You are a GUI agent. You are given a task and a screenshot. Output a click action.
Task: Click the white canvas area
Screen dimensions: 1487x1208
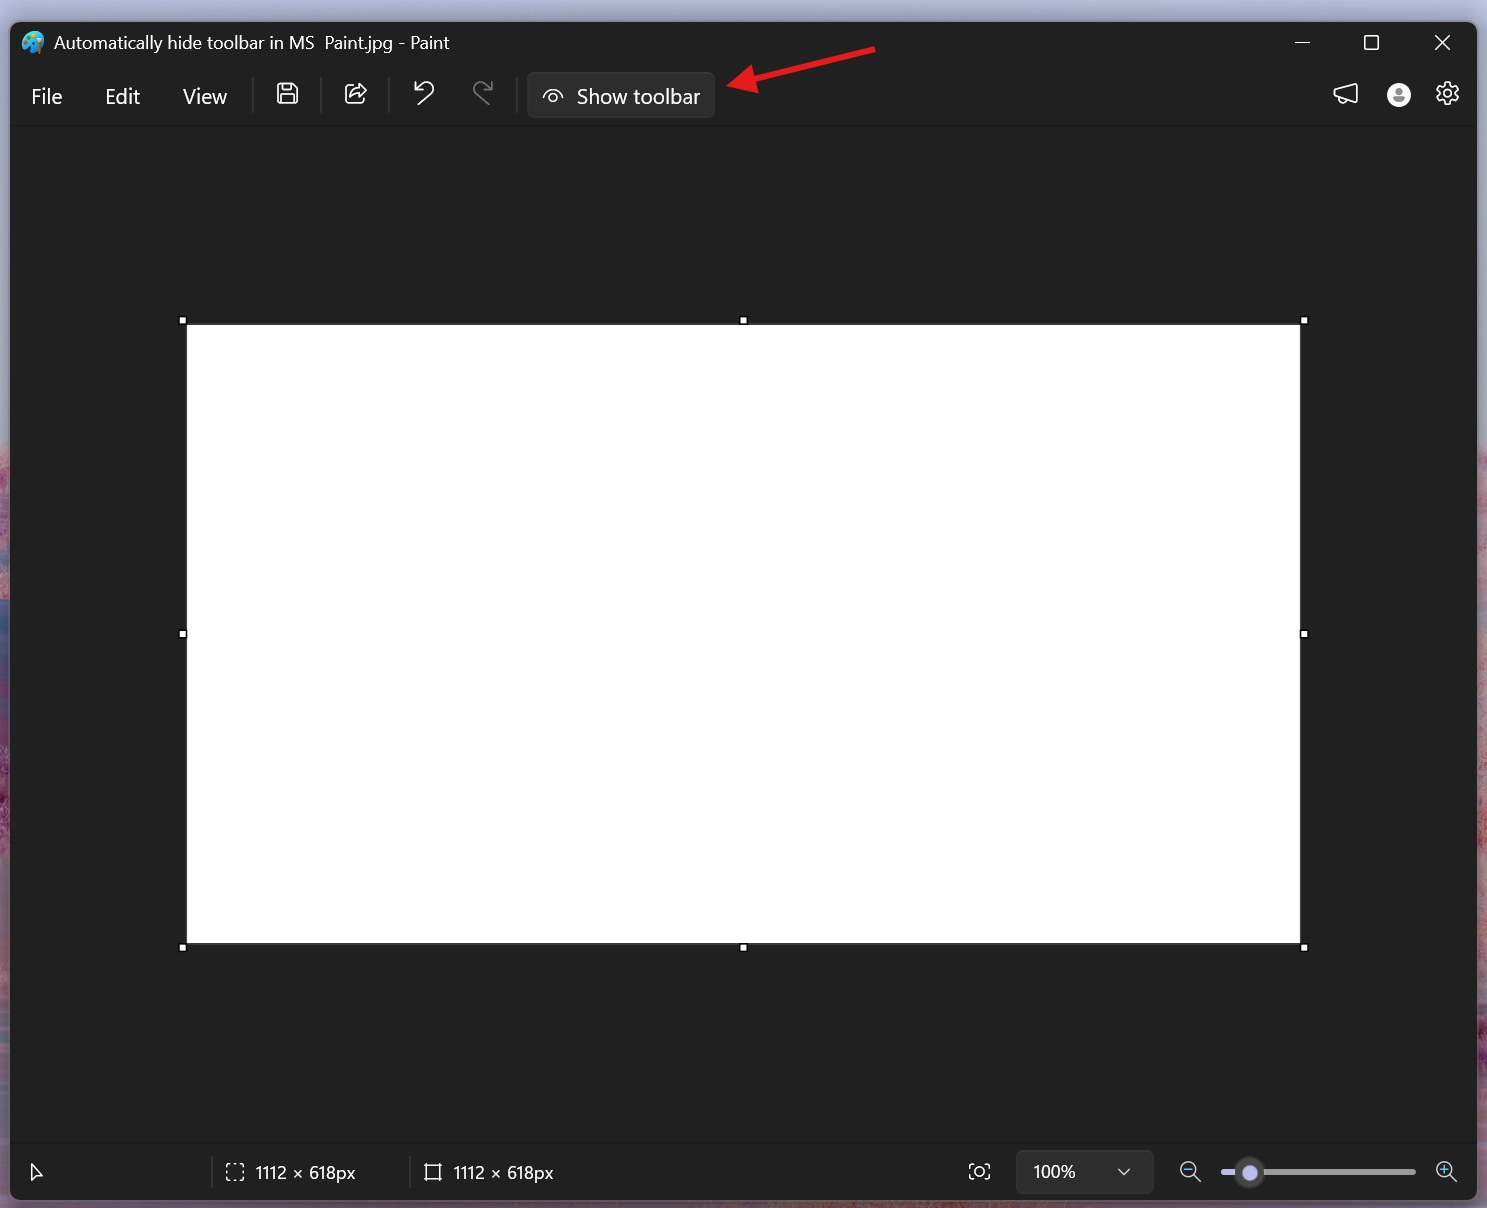click(743, 633)
